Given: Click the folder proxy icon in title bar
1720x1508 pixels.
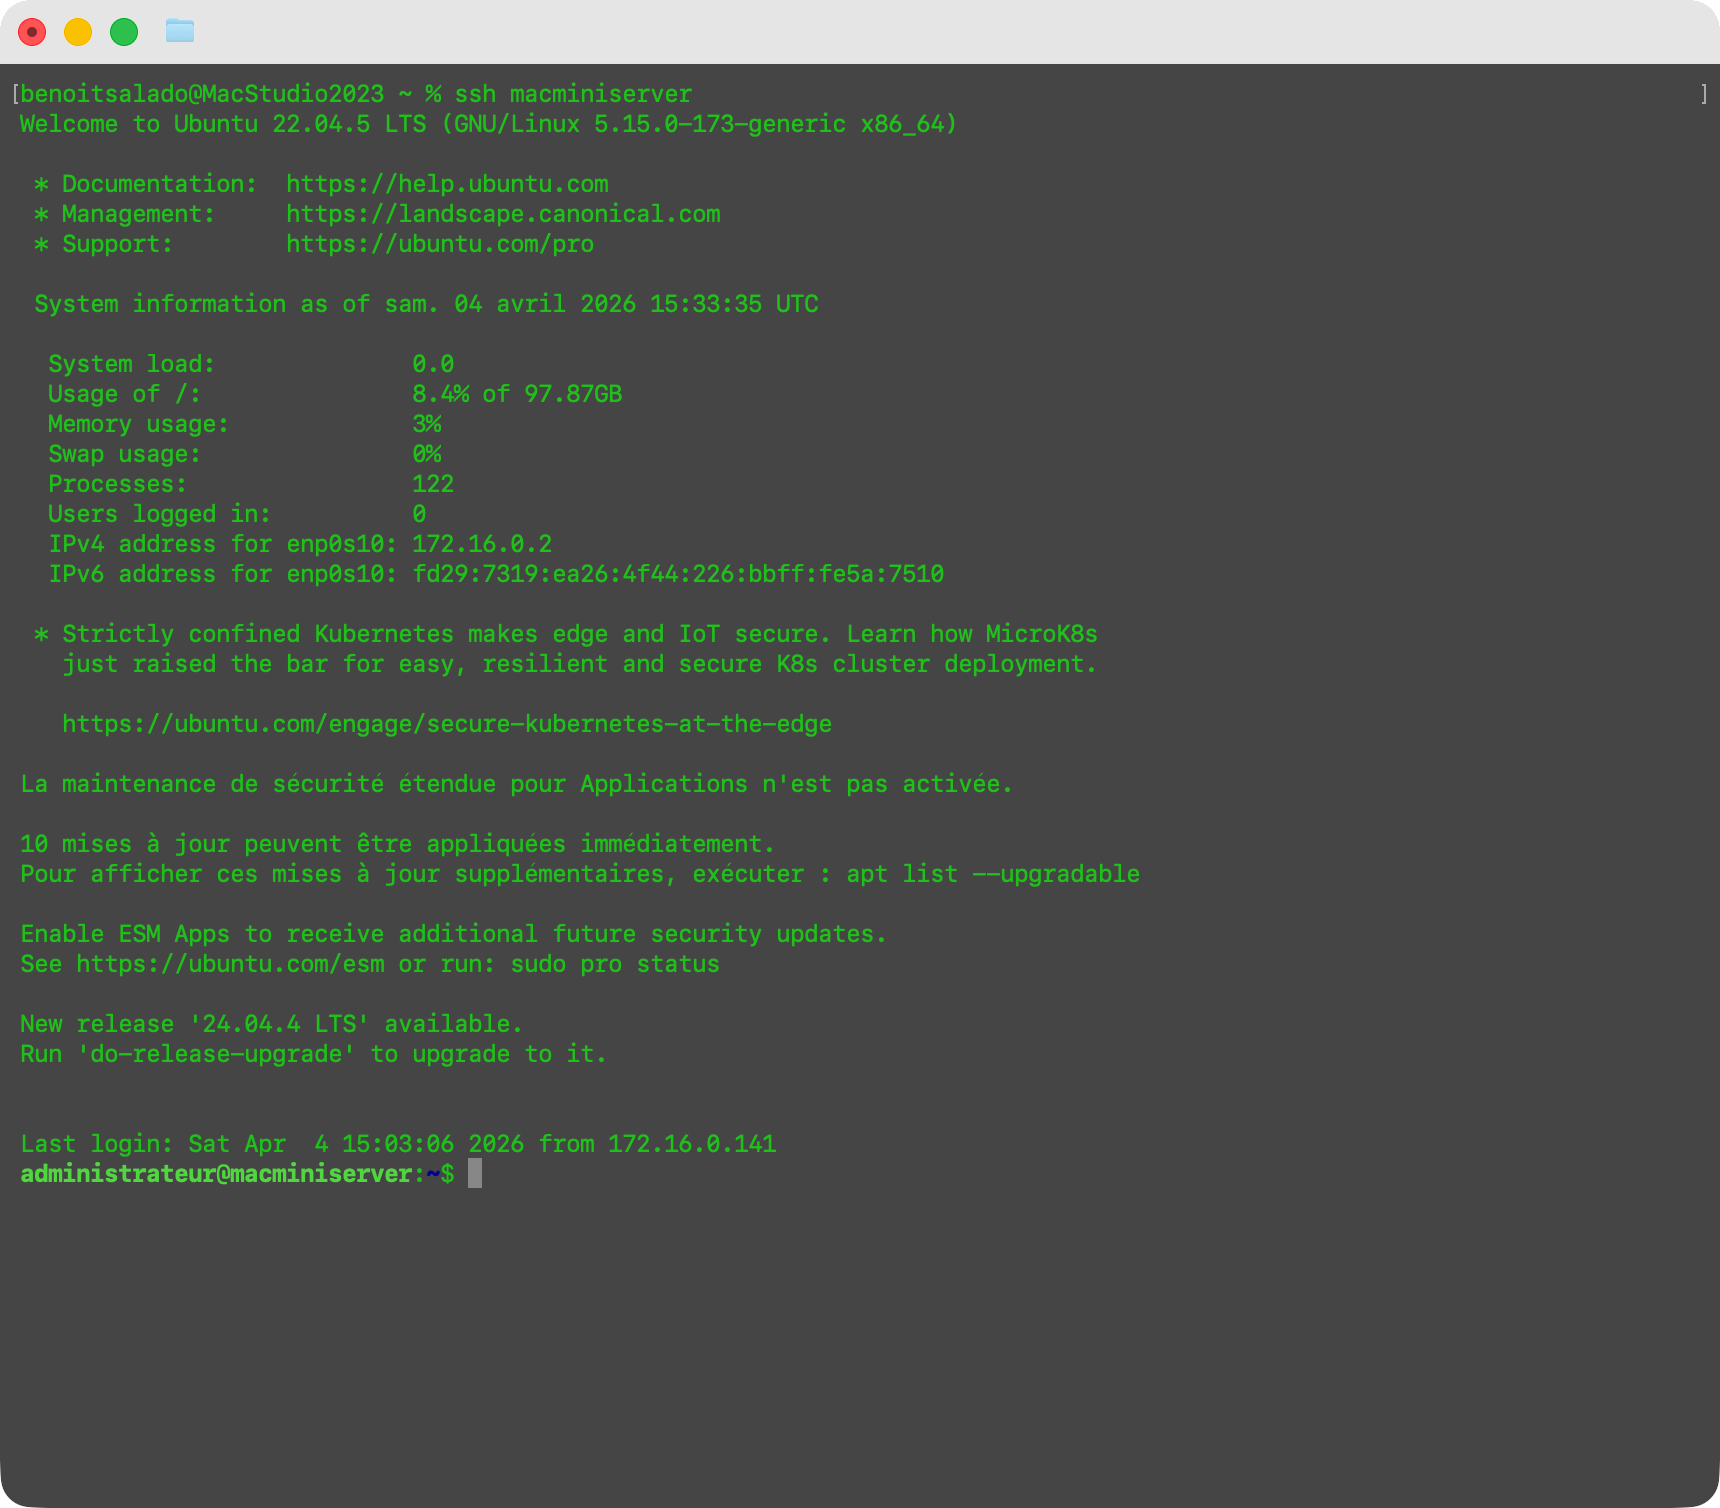Looking at the screenshot, I should click(180, 32).
